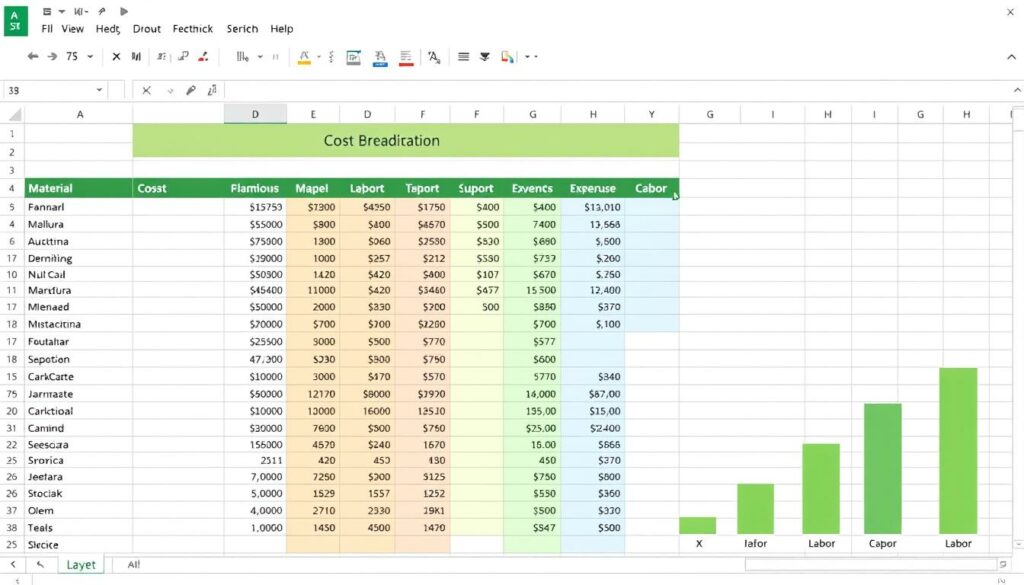Click the select-all corner triangle

14,115
